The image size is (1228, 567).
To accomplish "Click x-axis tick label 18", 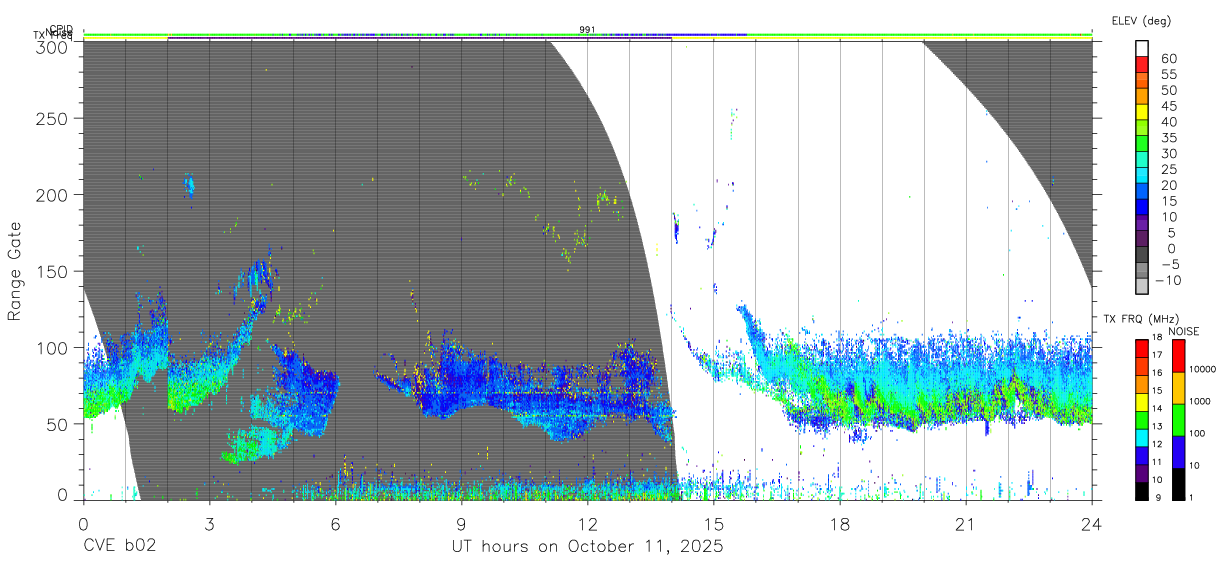I will point(839,523).
